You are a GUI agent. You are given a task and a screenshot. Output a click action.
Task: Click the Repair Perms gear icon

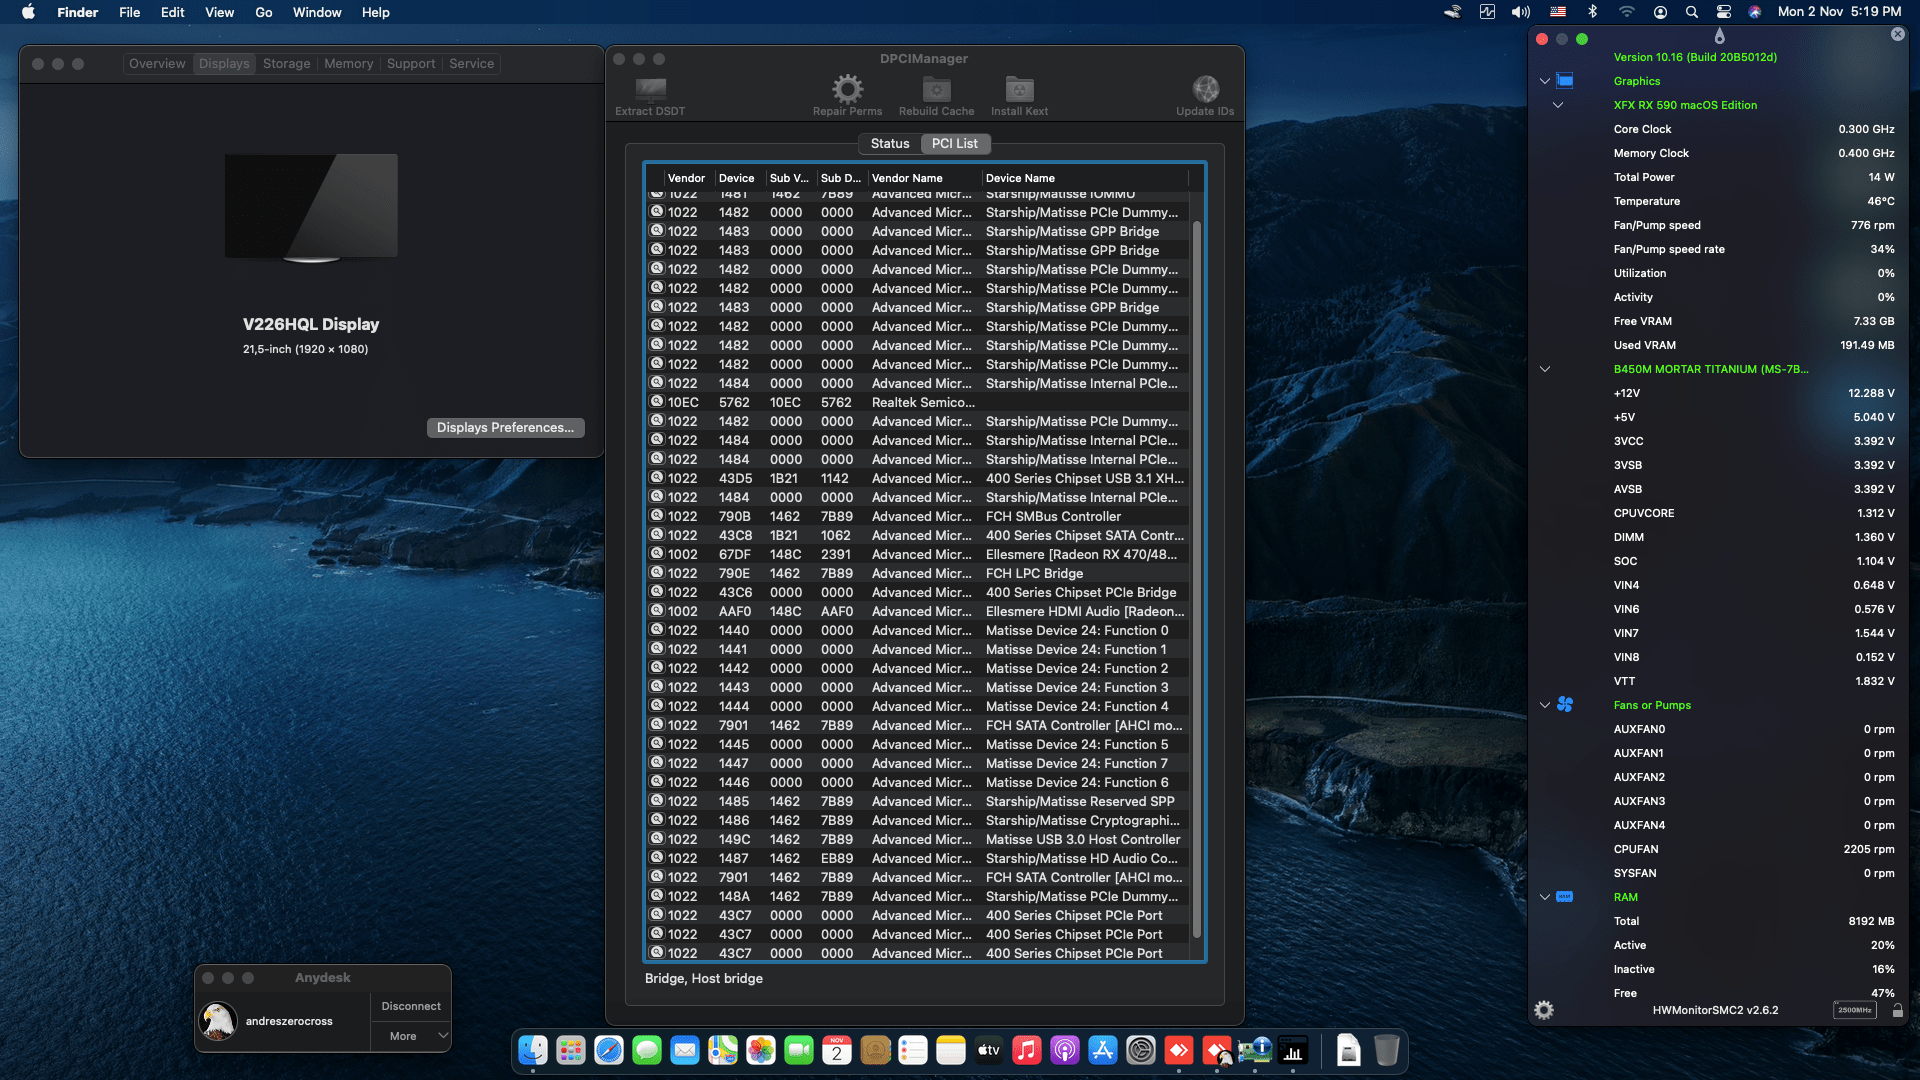[x=847, y=90]
